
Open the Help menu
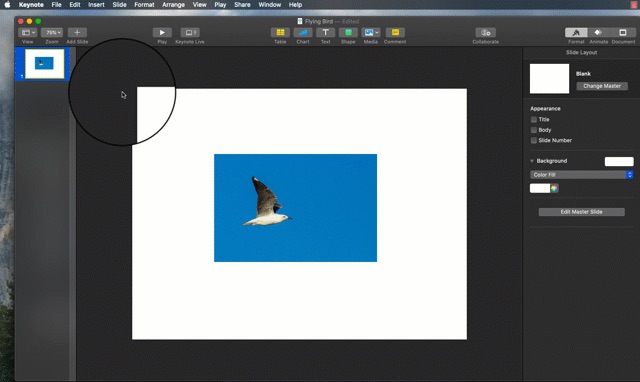coord(296,5)
